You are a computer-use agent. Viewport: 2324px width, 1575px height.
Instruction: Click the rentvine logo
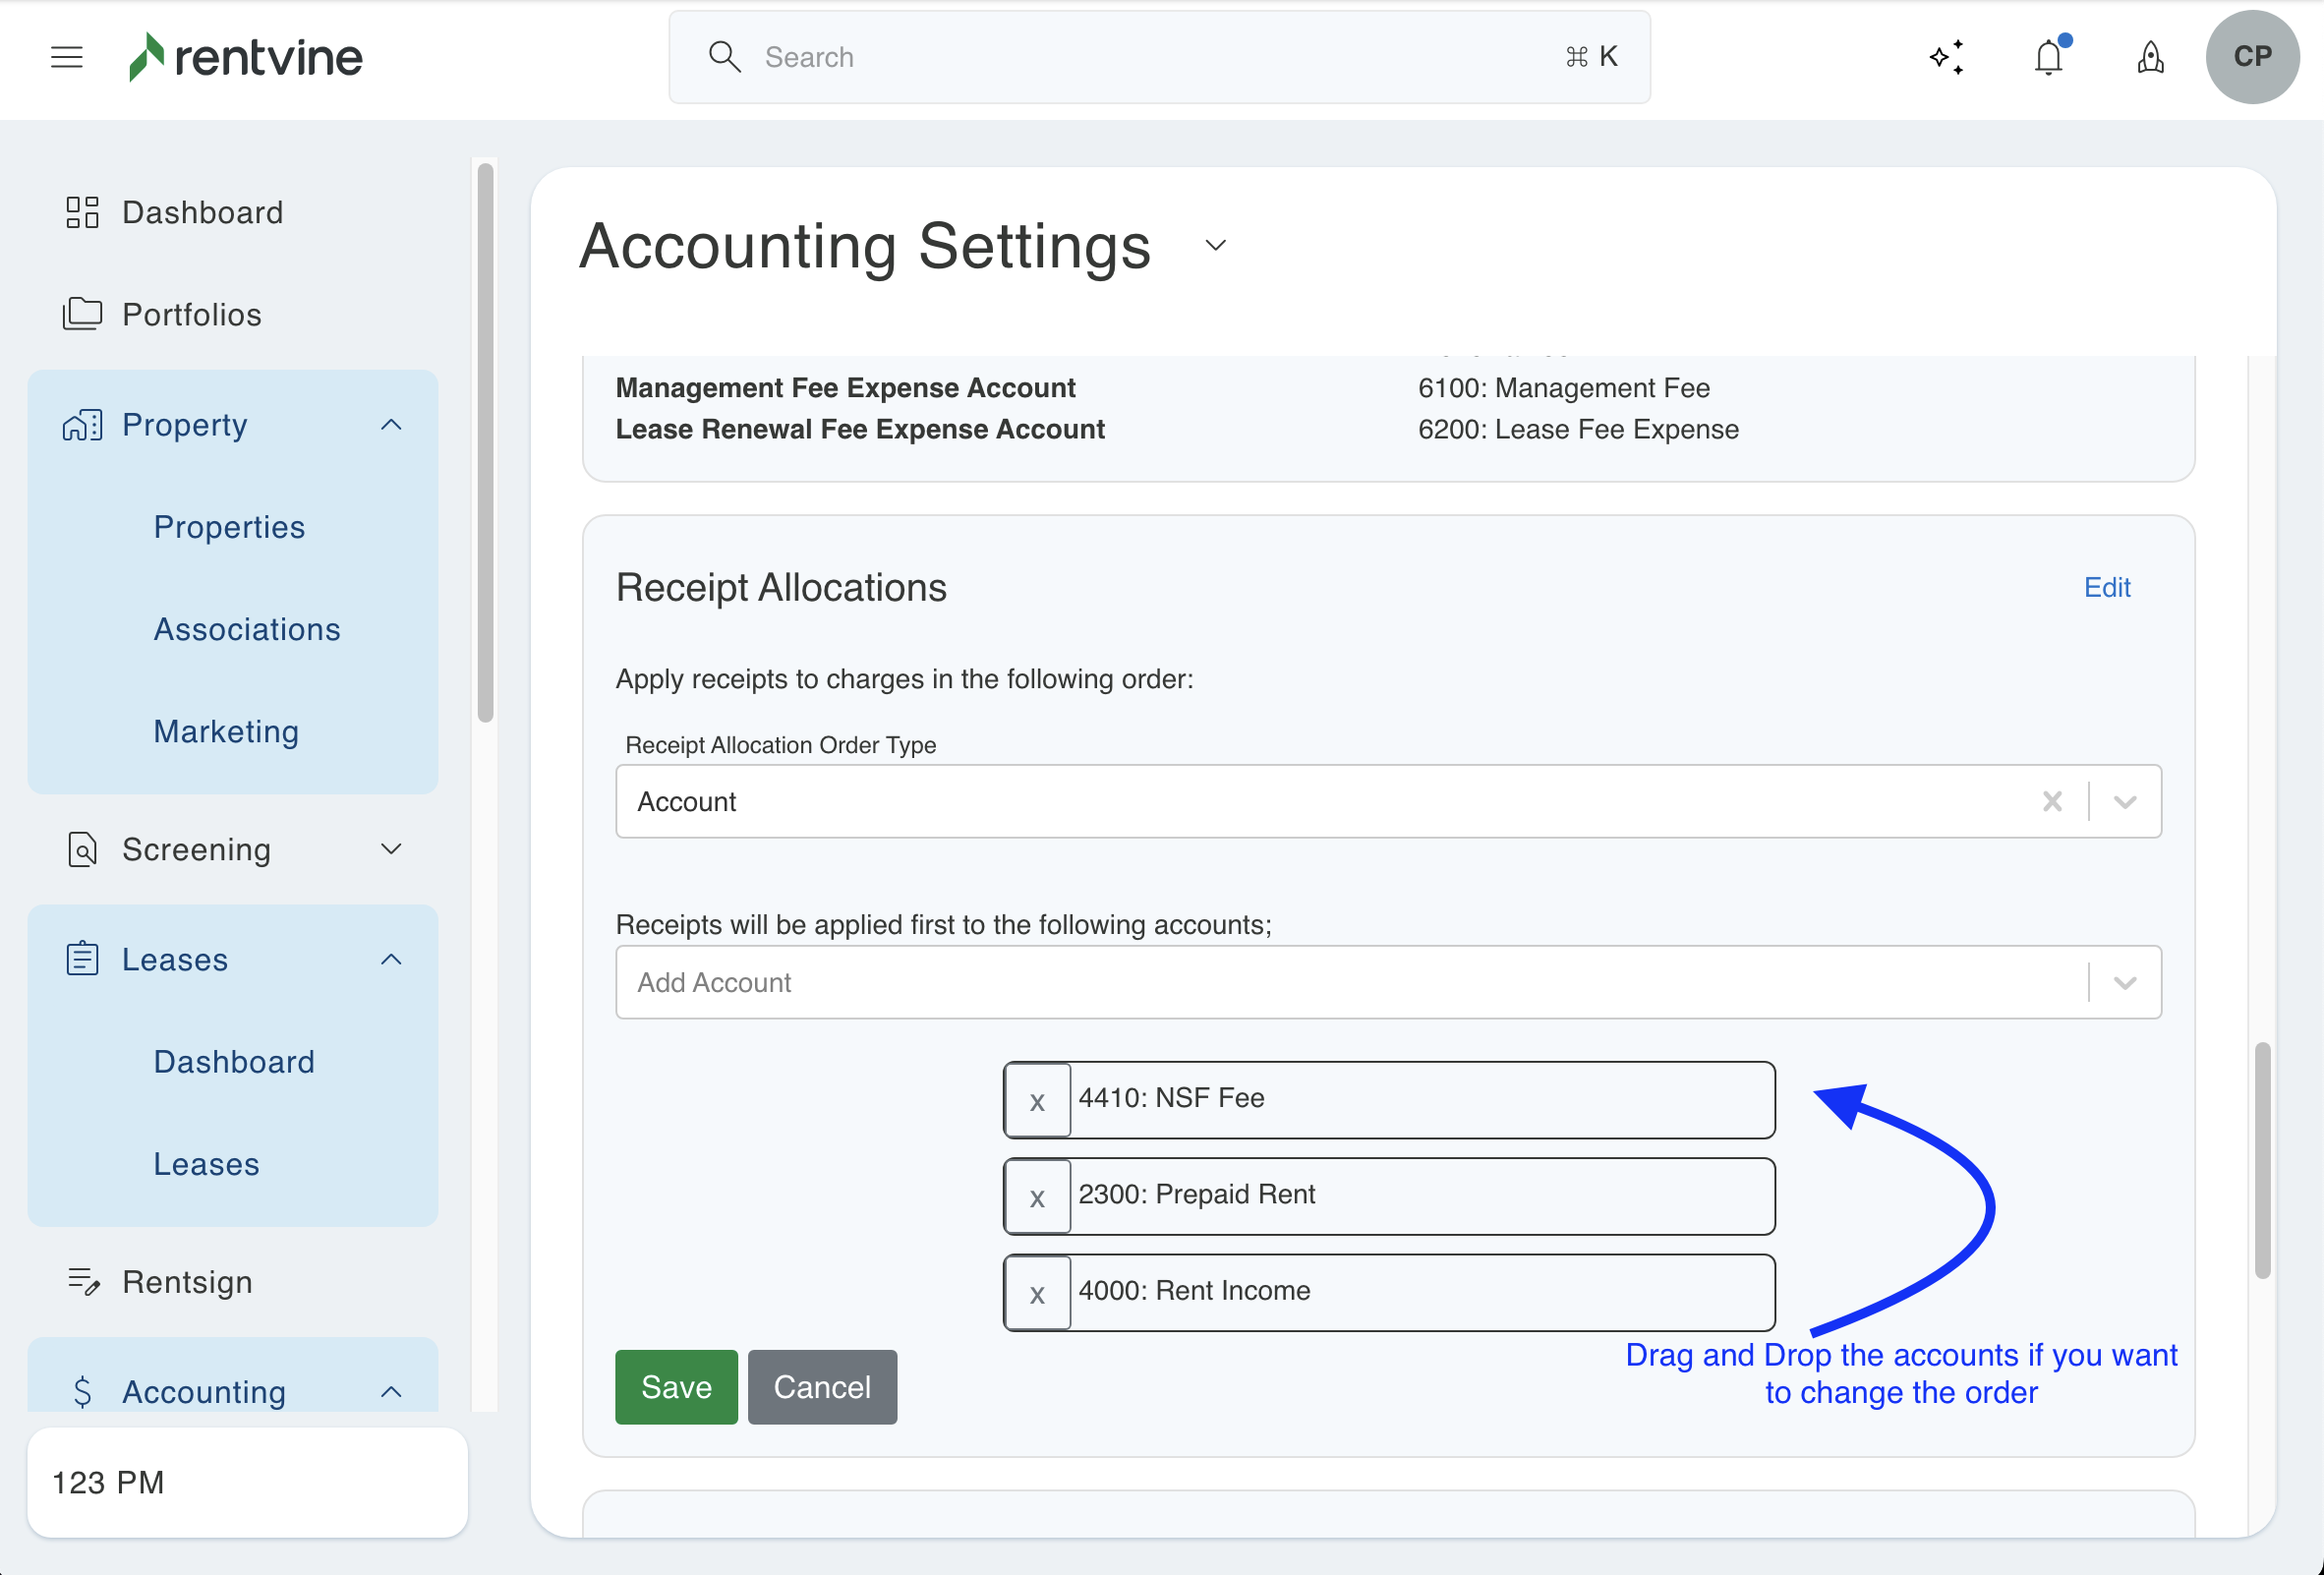click(x=246, y=57)
